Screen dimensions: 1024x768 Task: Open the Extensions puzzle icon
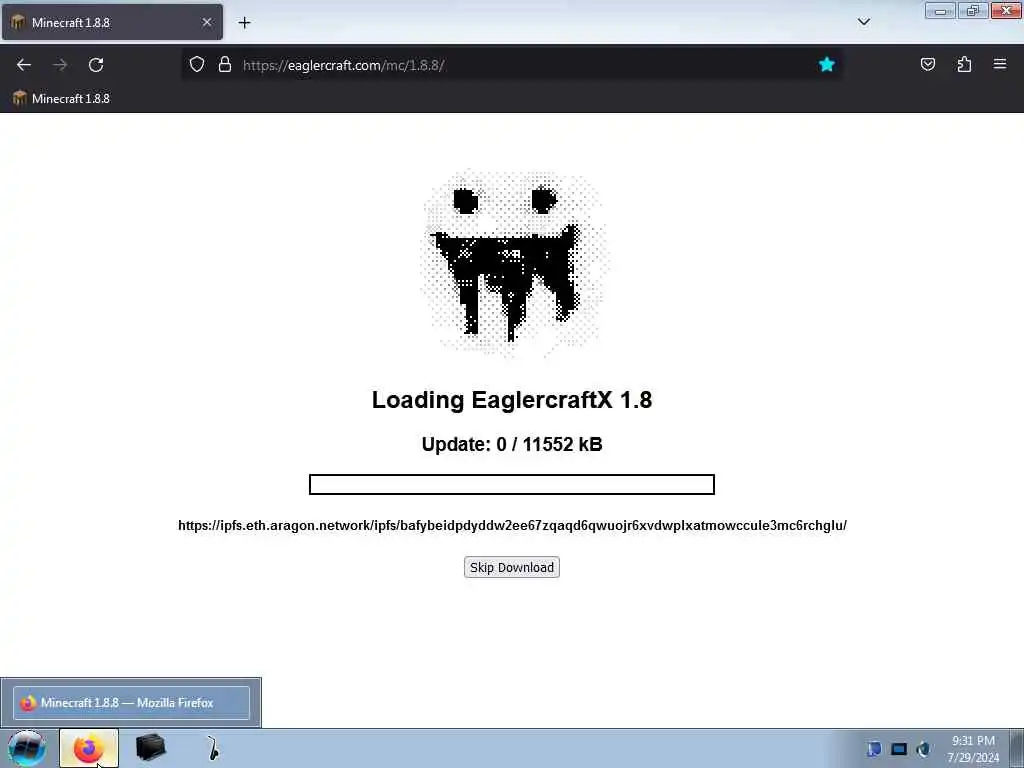[x=964, y=64]
